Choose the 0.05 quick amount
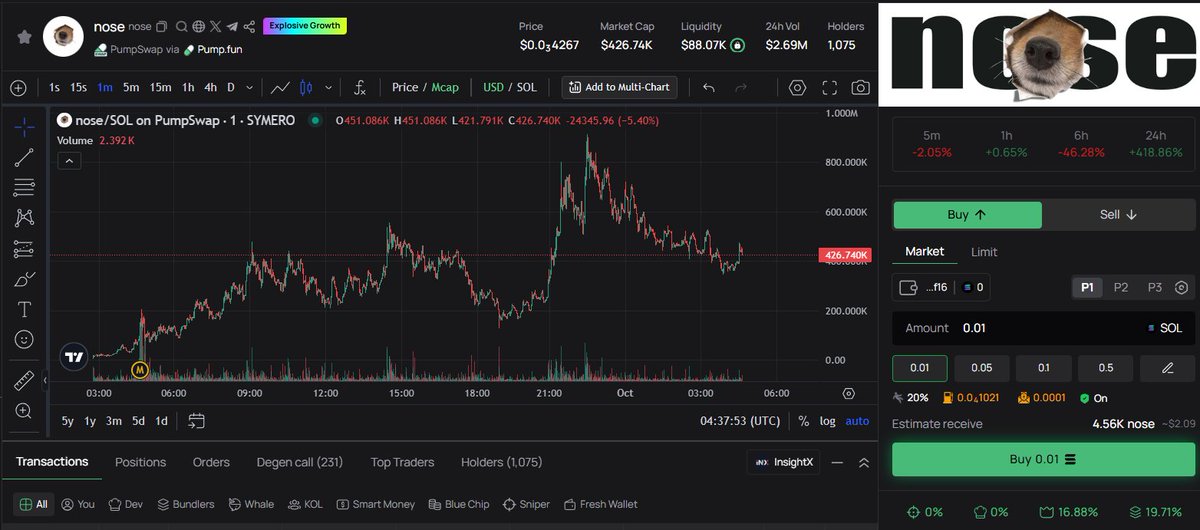The image size is (1200, 530). coord(981,368)
